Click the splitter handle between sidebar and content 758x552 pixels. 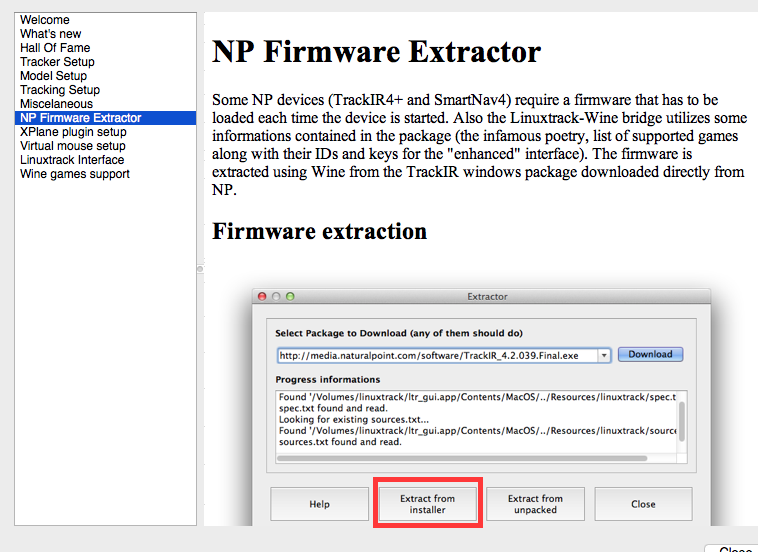point(200,269)
